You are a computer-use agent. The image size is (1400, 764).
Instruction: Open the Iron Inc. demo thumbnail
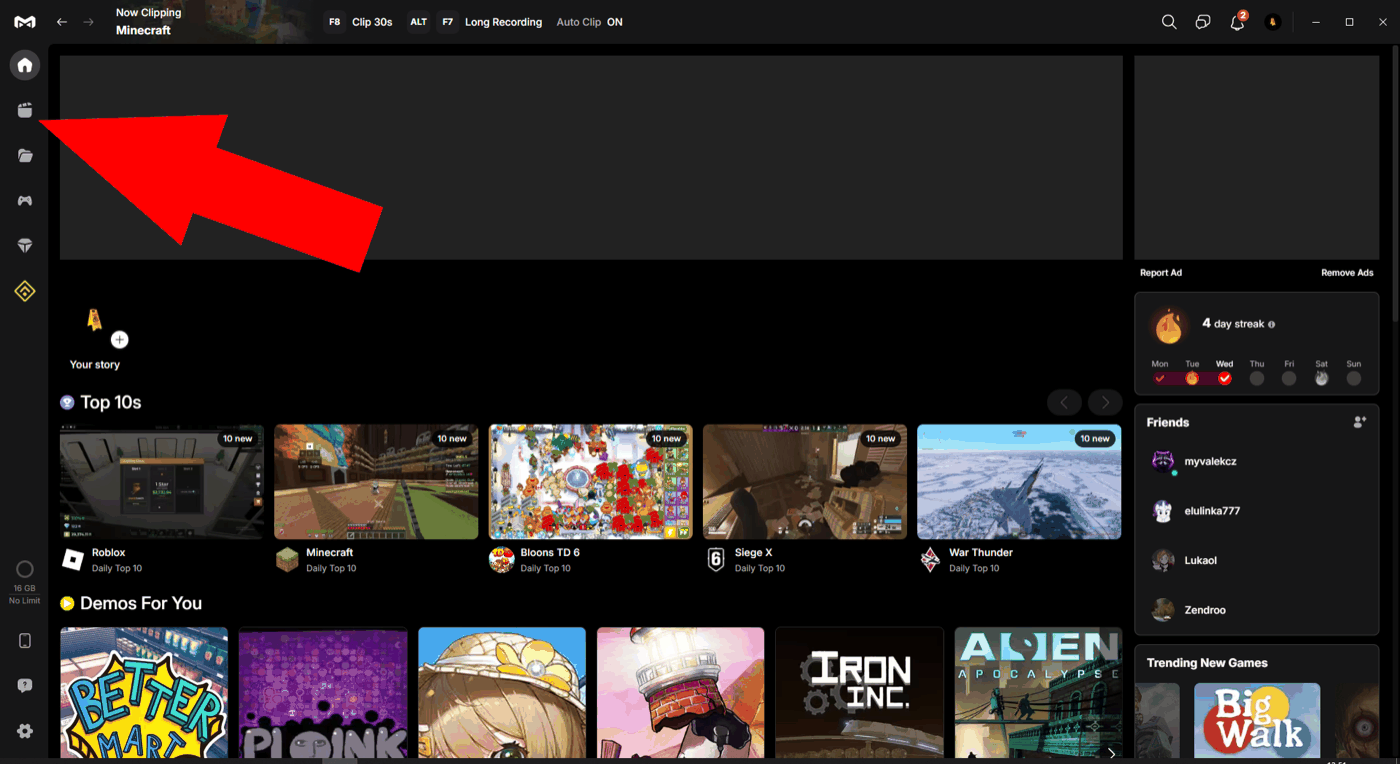pos(859,692)
